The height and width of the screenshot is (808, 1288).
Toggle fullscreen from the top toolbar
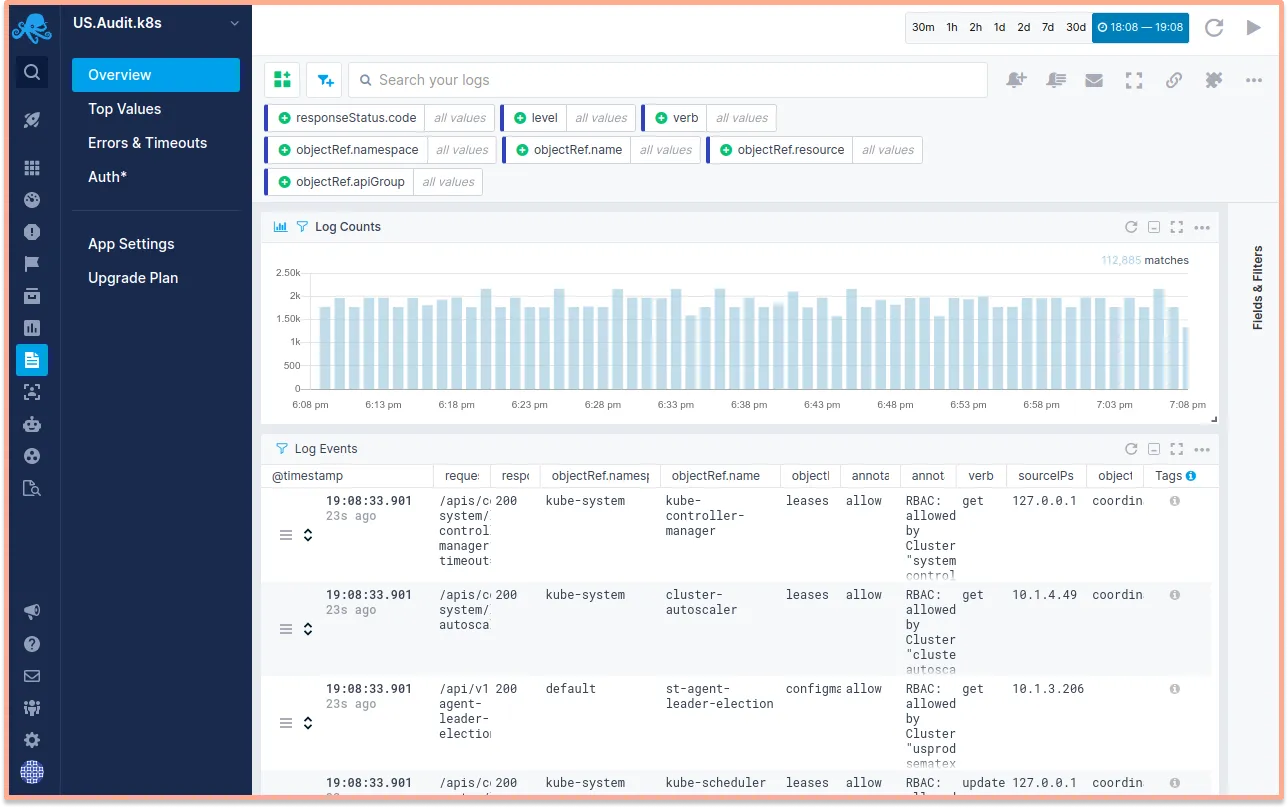[x=1134, y=80]
